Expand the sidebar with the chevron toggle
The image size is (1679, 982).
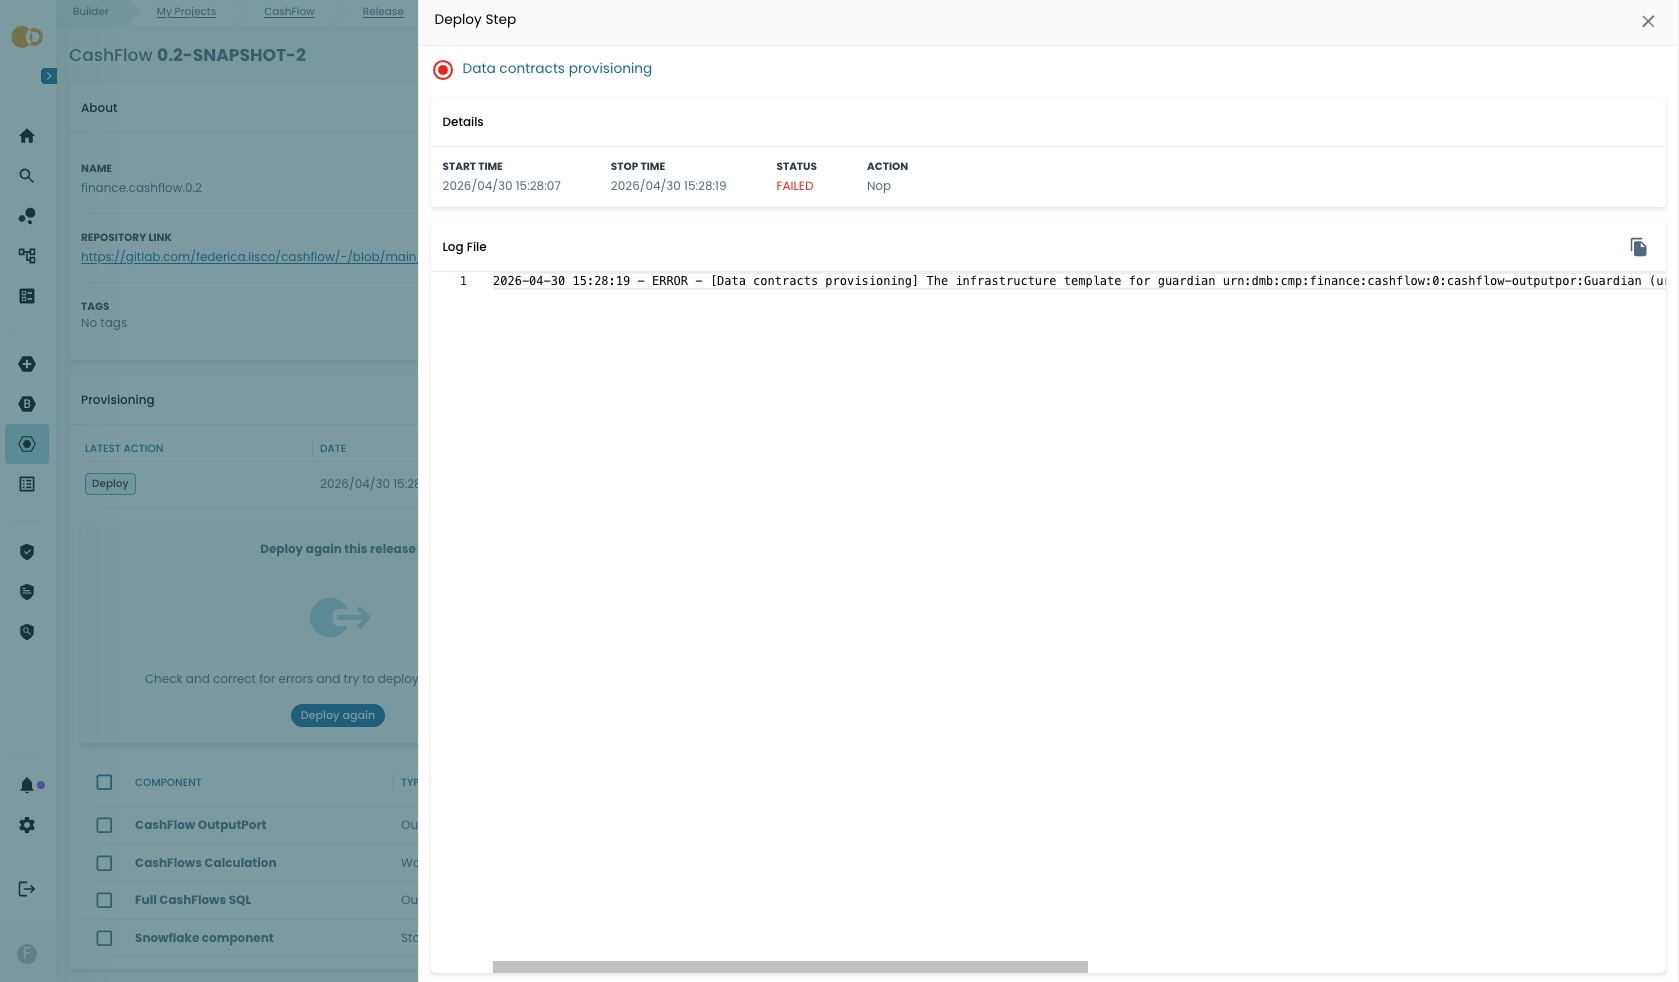(49, 76)
